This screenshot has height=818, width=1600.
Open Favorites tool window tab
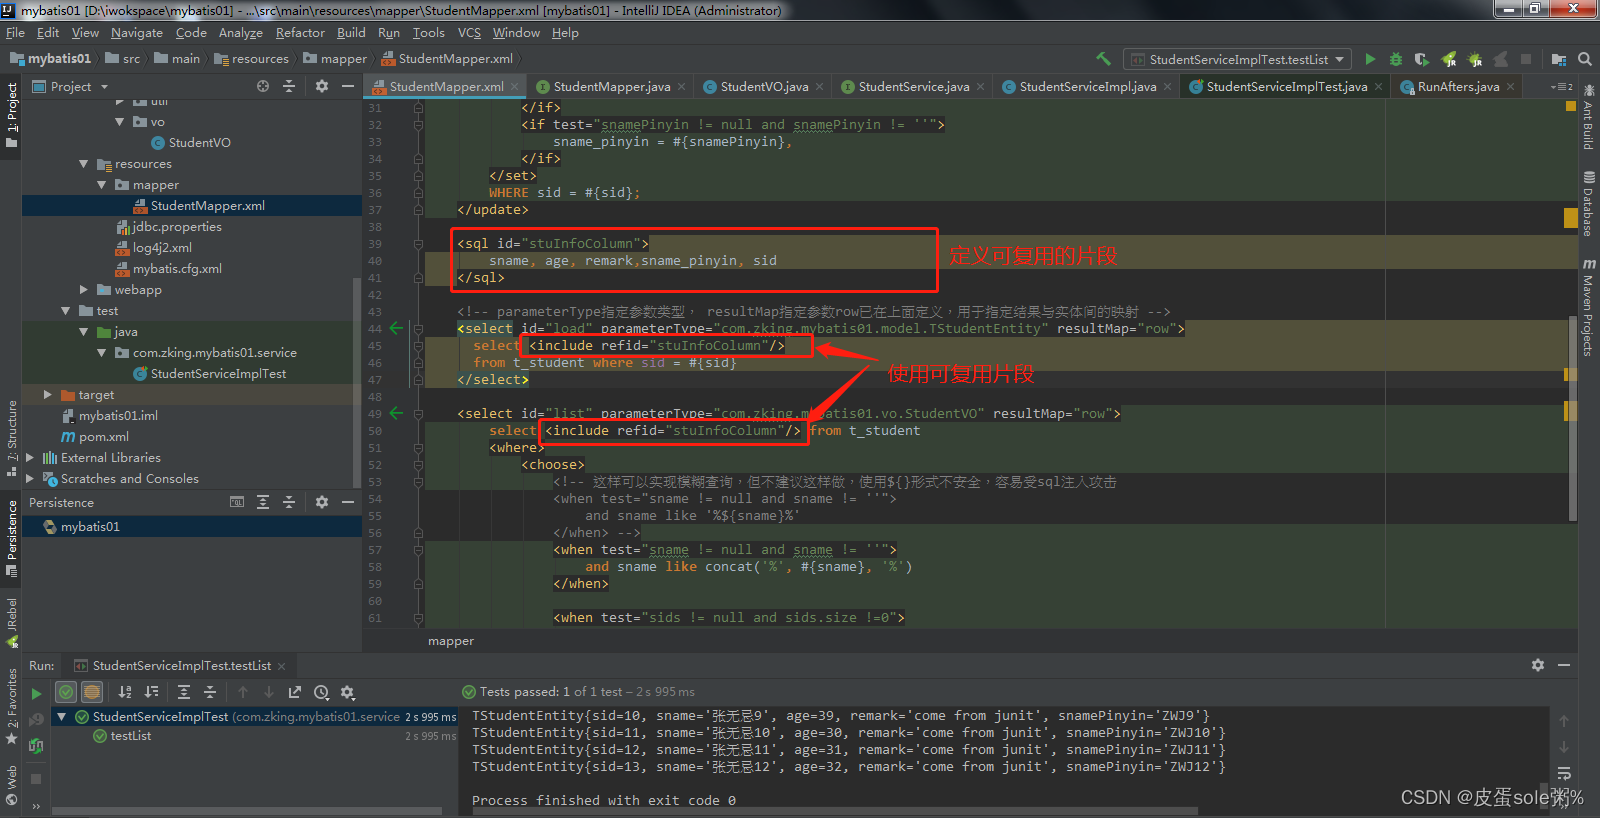point(11,707)
